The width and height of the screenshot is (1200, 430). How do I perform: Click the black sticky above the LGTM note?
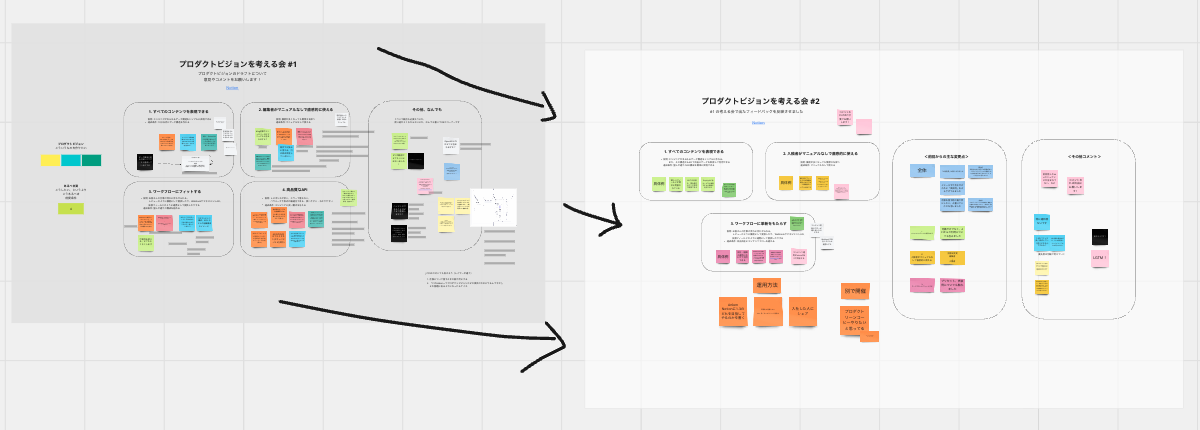pyautogui.click(x=1099, y=237)
